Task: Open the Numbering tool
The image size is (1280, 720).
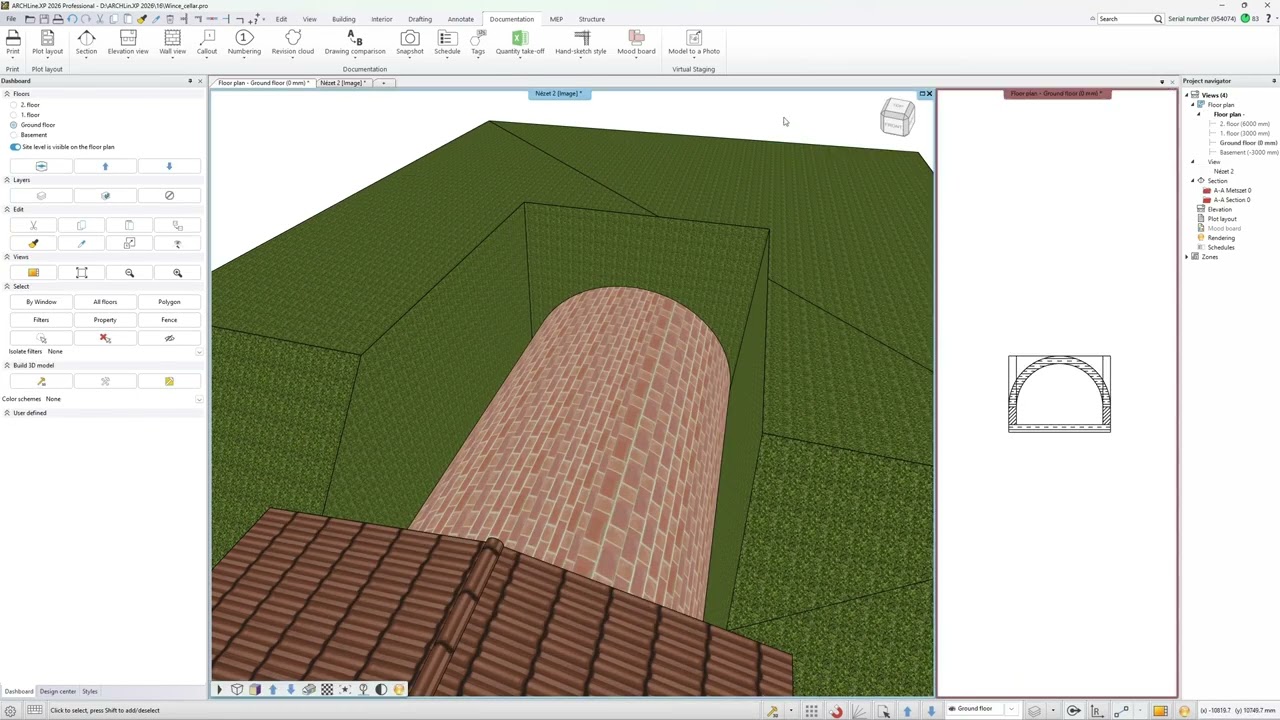Action: tap(244, 42)
